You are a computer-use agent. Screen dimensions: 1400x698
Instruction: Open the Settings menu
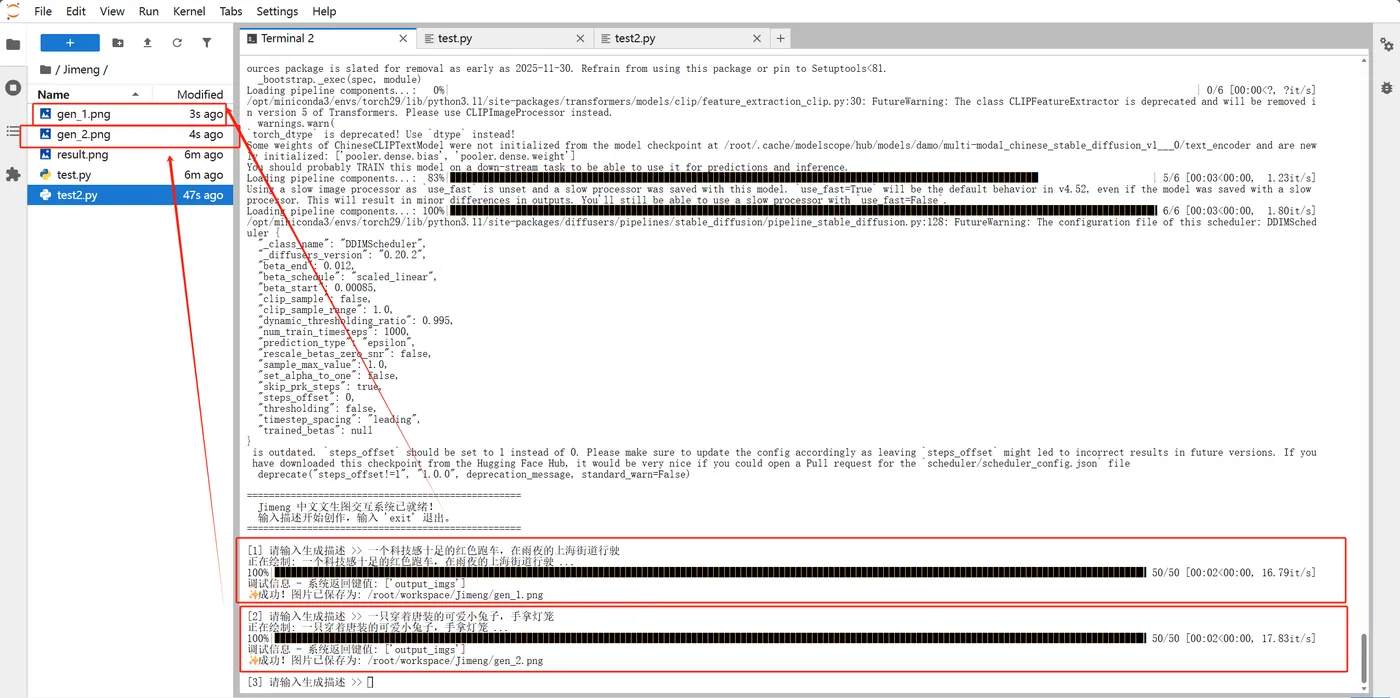point(277,11)
